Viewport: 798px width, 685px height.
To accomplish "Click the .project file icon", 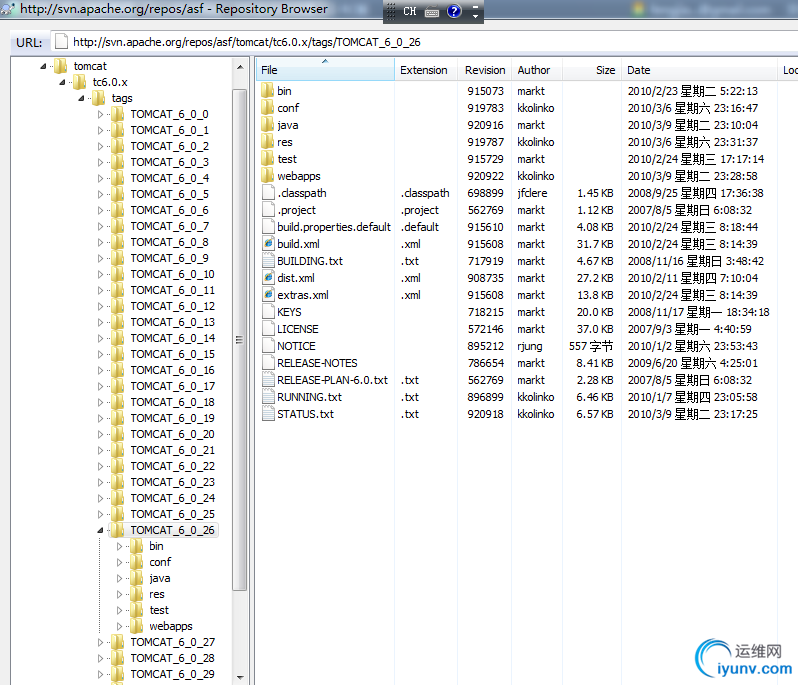I will pos(268,210).
